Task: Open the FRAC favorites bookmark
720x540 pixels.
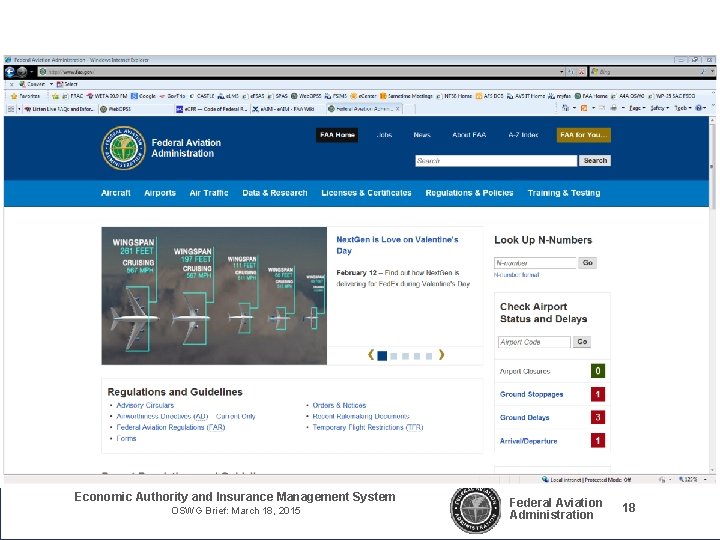Action: 73,96
